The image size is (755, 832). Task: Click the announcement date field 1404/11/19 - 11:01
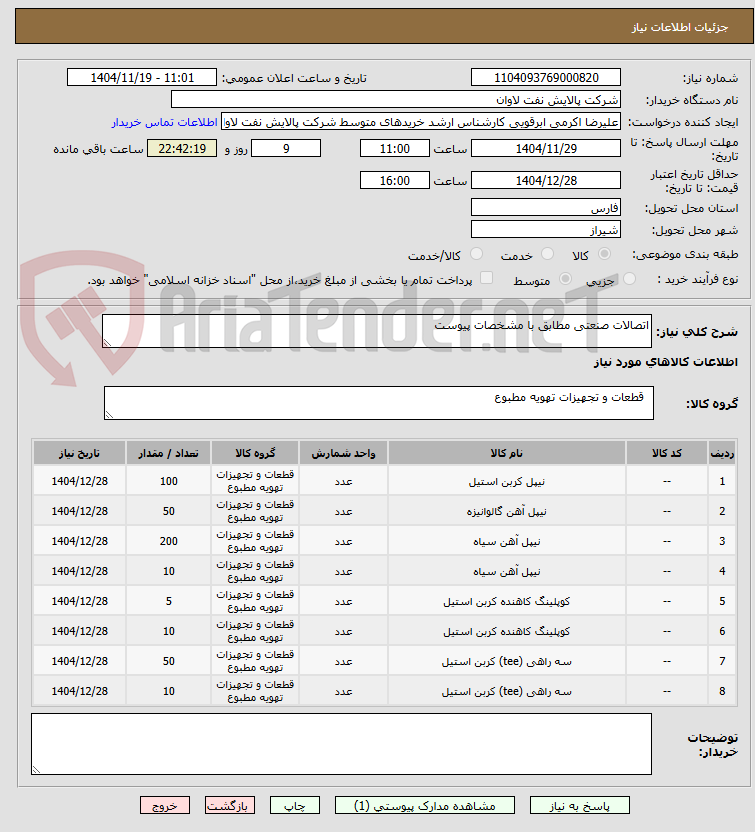tap(142, 77)
